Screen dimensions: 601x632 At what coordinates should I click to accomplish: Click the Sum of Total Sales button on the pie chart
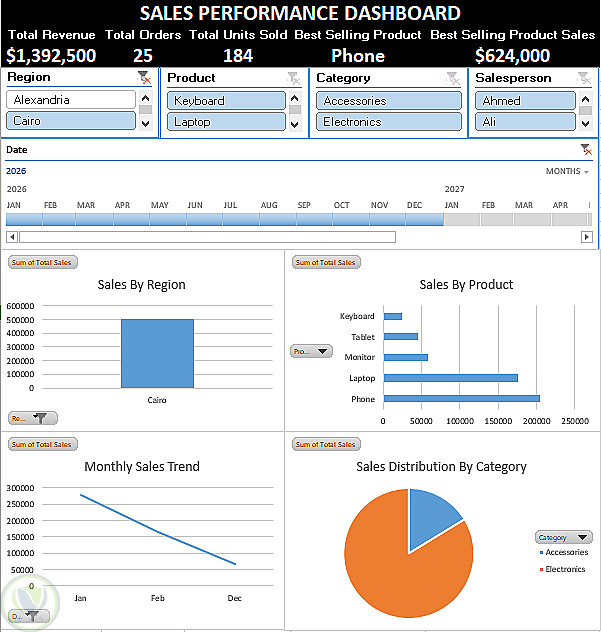click(x=326, y=444)
